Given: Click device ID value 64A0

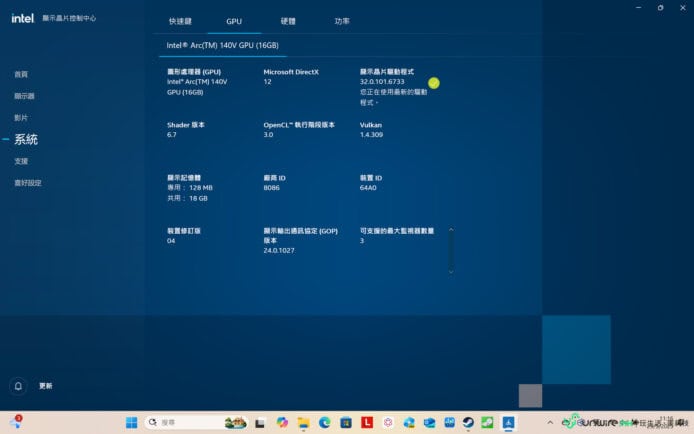Looking at the screenshot, I should click(368, 188).
